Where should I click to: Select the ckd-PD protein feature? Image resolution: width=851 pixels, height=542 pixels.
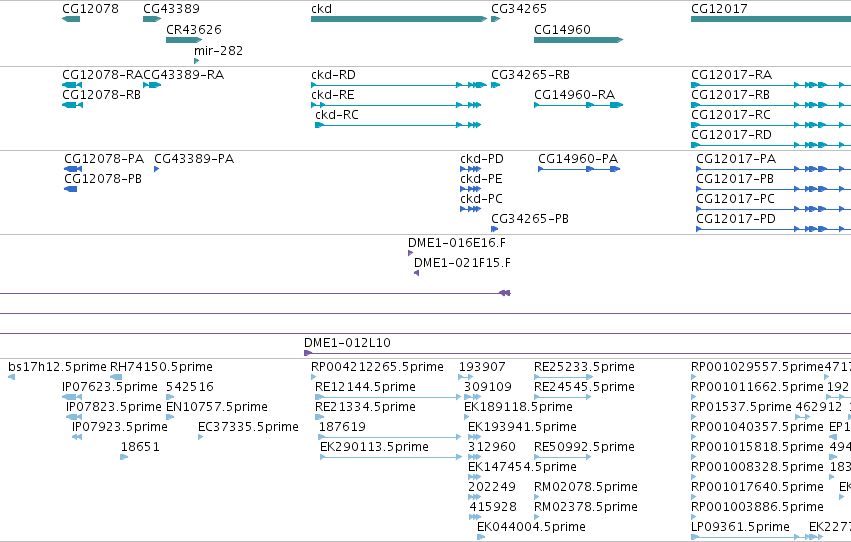click(x=471, y=169)
